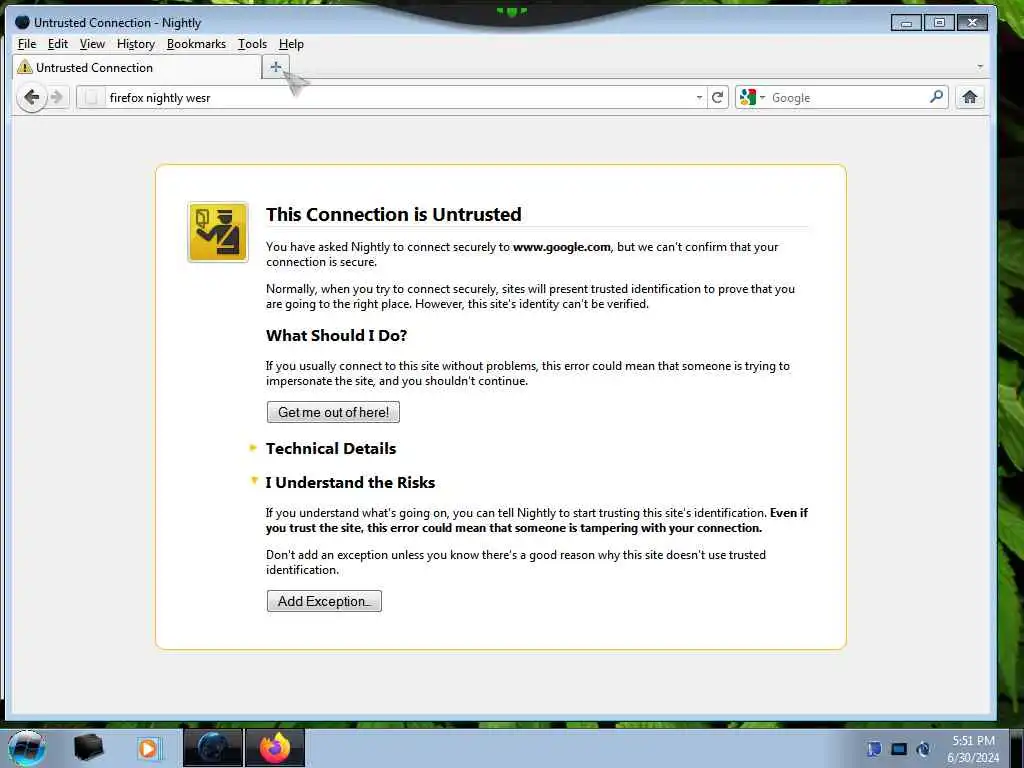Minimize the Nightly window

tap(906, 23)
